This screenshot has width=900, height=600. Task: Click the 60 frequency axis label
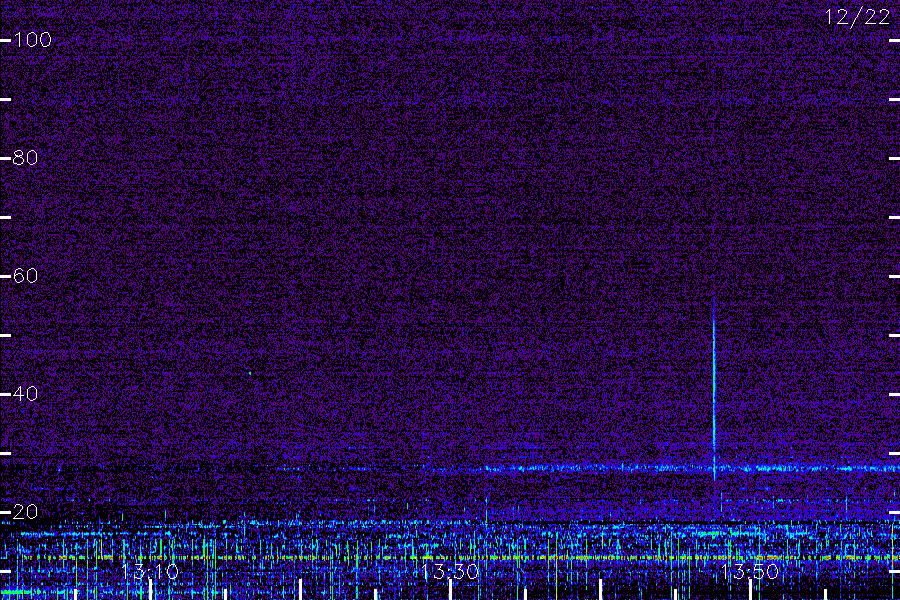click(25, 276)
